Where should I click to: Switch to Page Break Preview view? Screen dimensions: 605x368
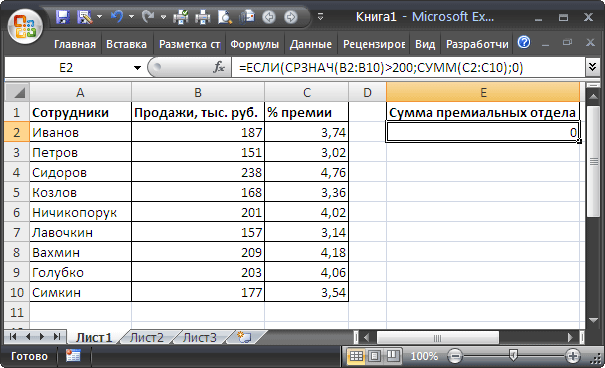[393, 355]
